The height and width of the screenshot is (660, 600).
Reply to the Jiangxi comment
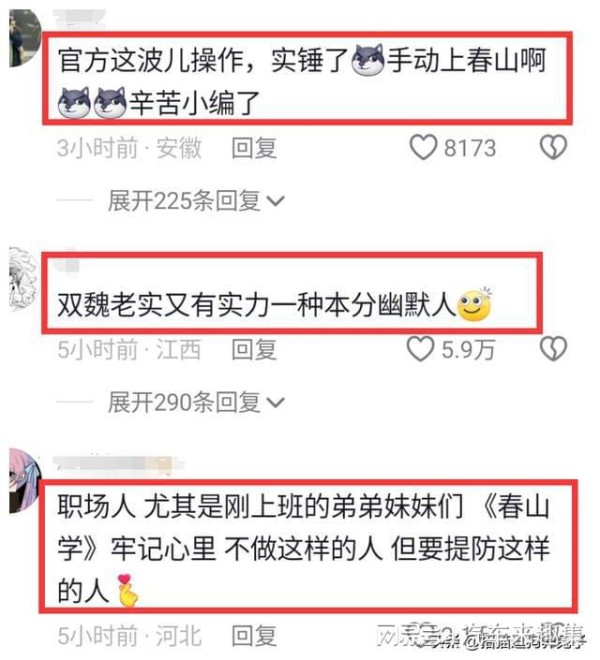coord(254,350)
